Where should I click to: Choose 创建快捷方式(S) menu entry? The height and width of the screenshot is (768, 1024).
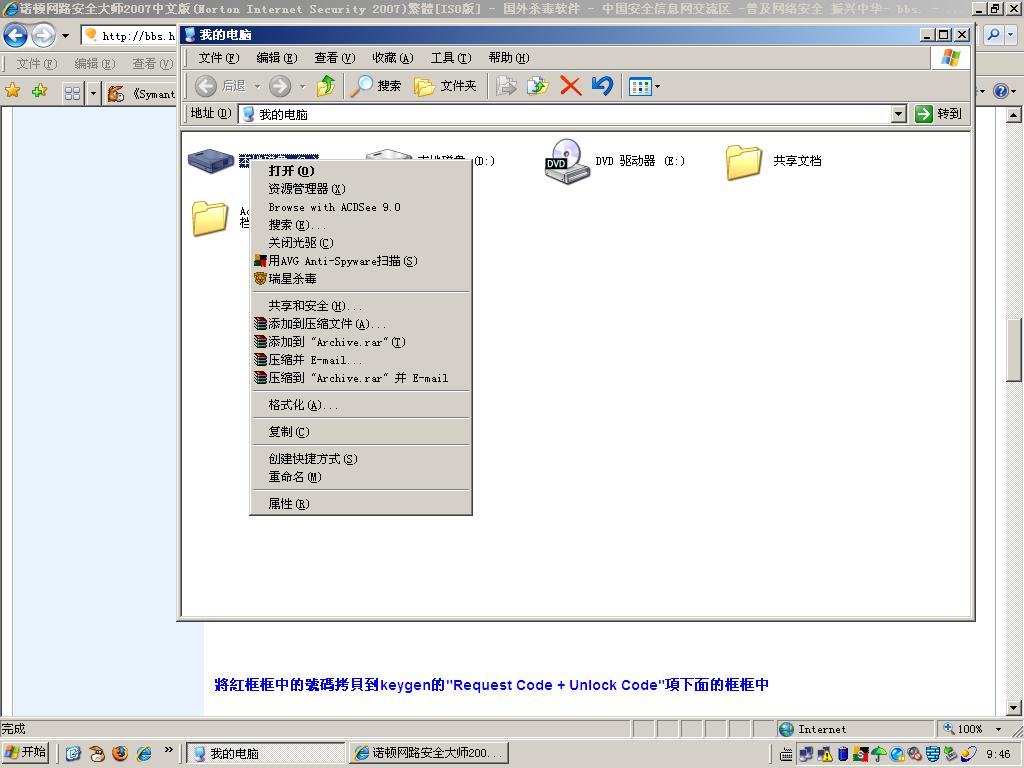[x=360, y=458]
